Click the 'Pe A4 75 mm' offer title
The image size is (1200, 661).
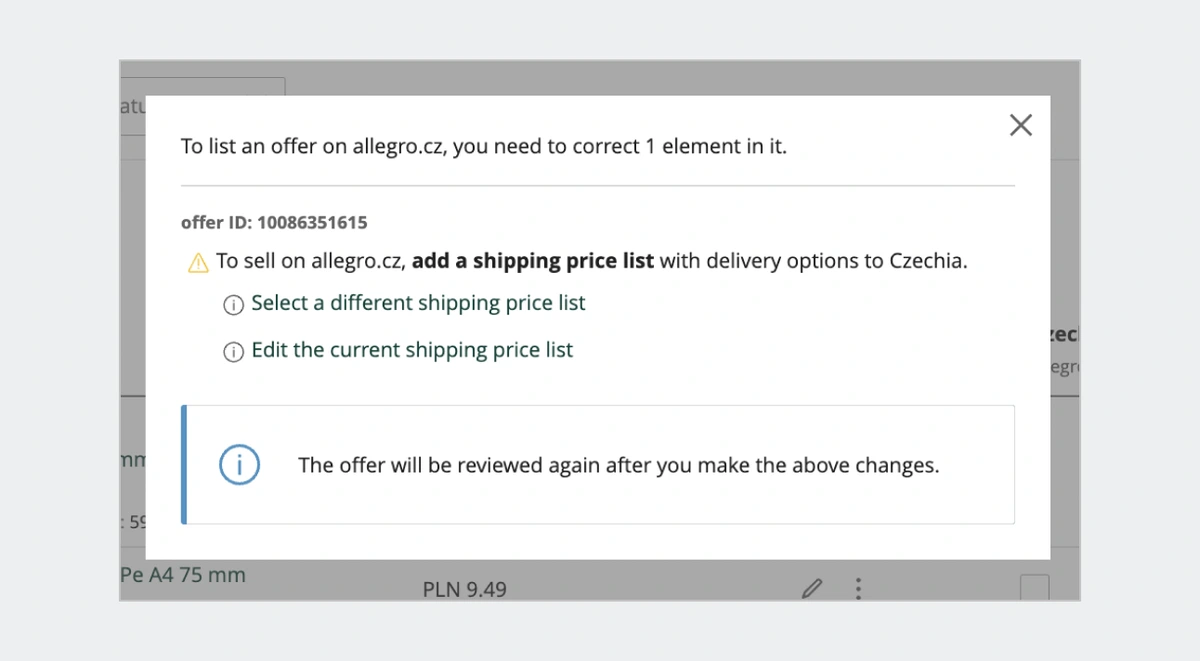(183, 575)
